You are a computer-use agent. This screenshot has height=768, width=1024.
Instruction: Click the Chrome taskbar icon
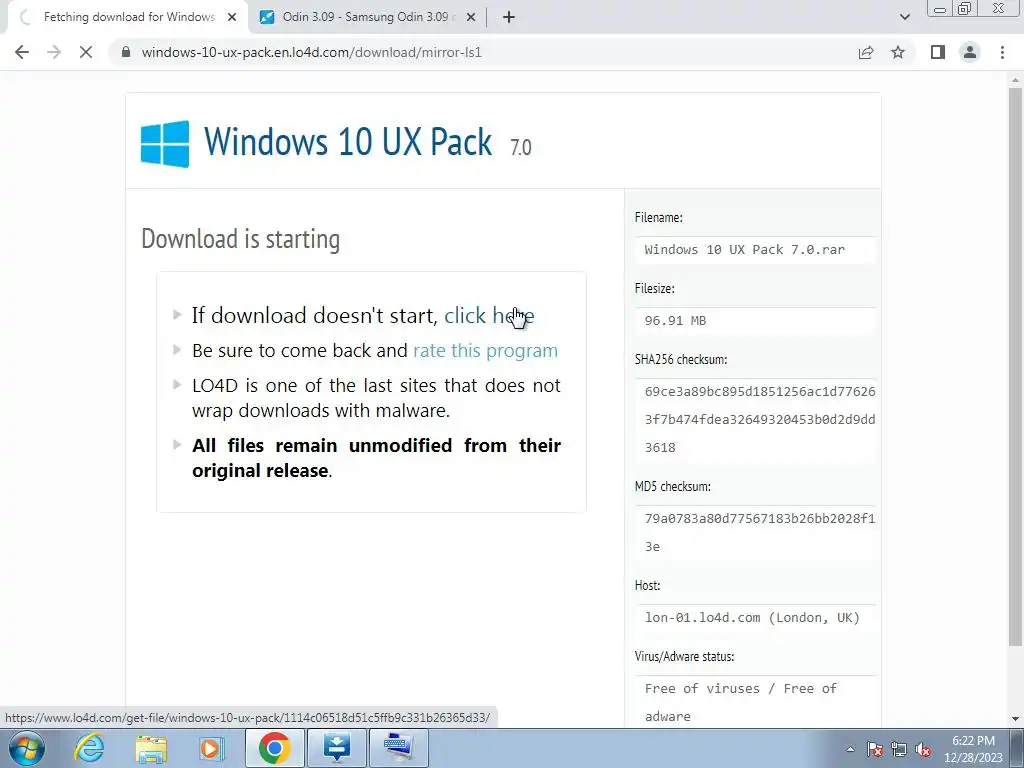pos(274,748)
